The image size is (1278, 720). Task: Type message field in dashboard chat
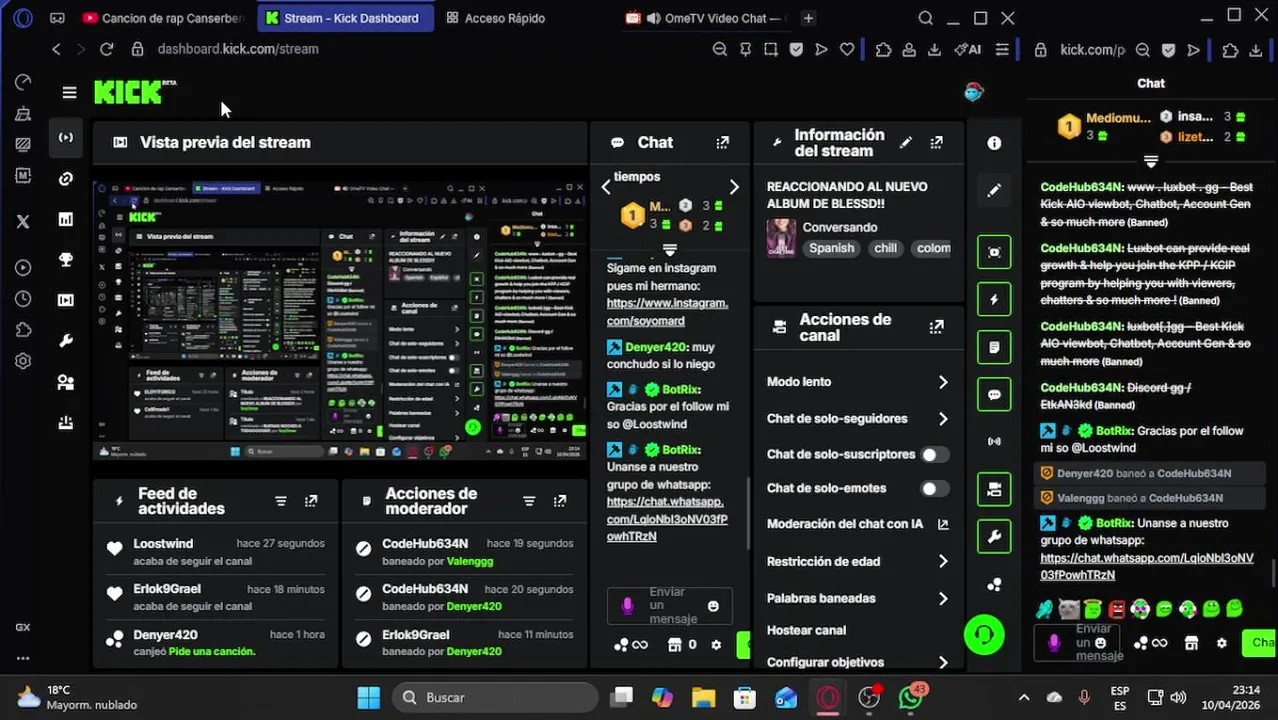tap(670, 606)
